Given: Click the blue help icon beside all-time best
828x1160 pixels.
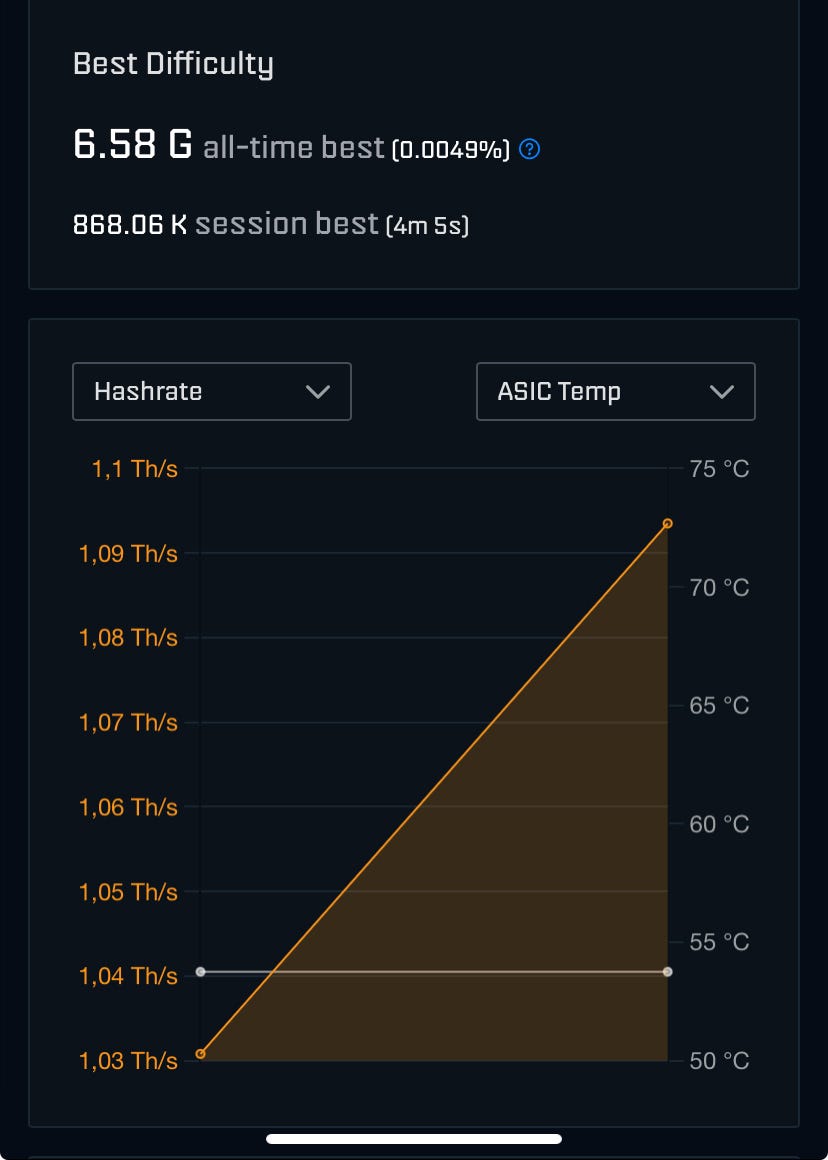Looking at the screenshot, I should click(x=531, y=150).
